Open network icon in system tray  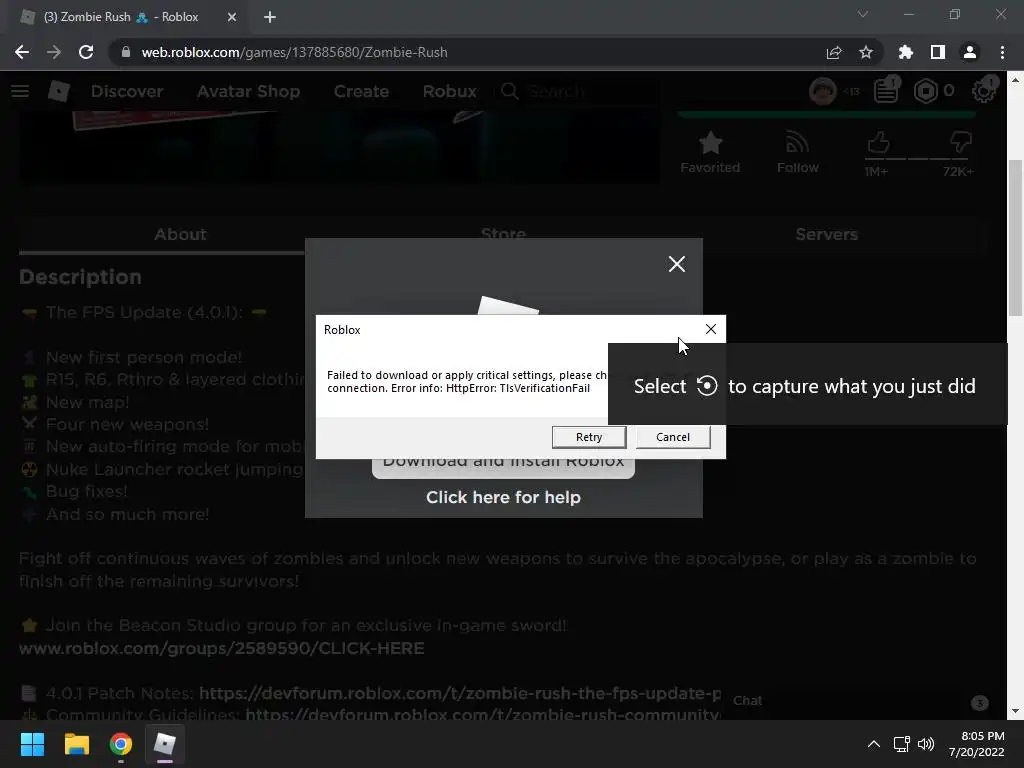click(902, 744)
